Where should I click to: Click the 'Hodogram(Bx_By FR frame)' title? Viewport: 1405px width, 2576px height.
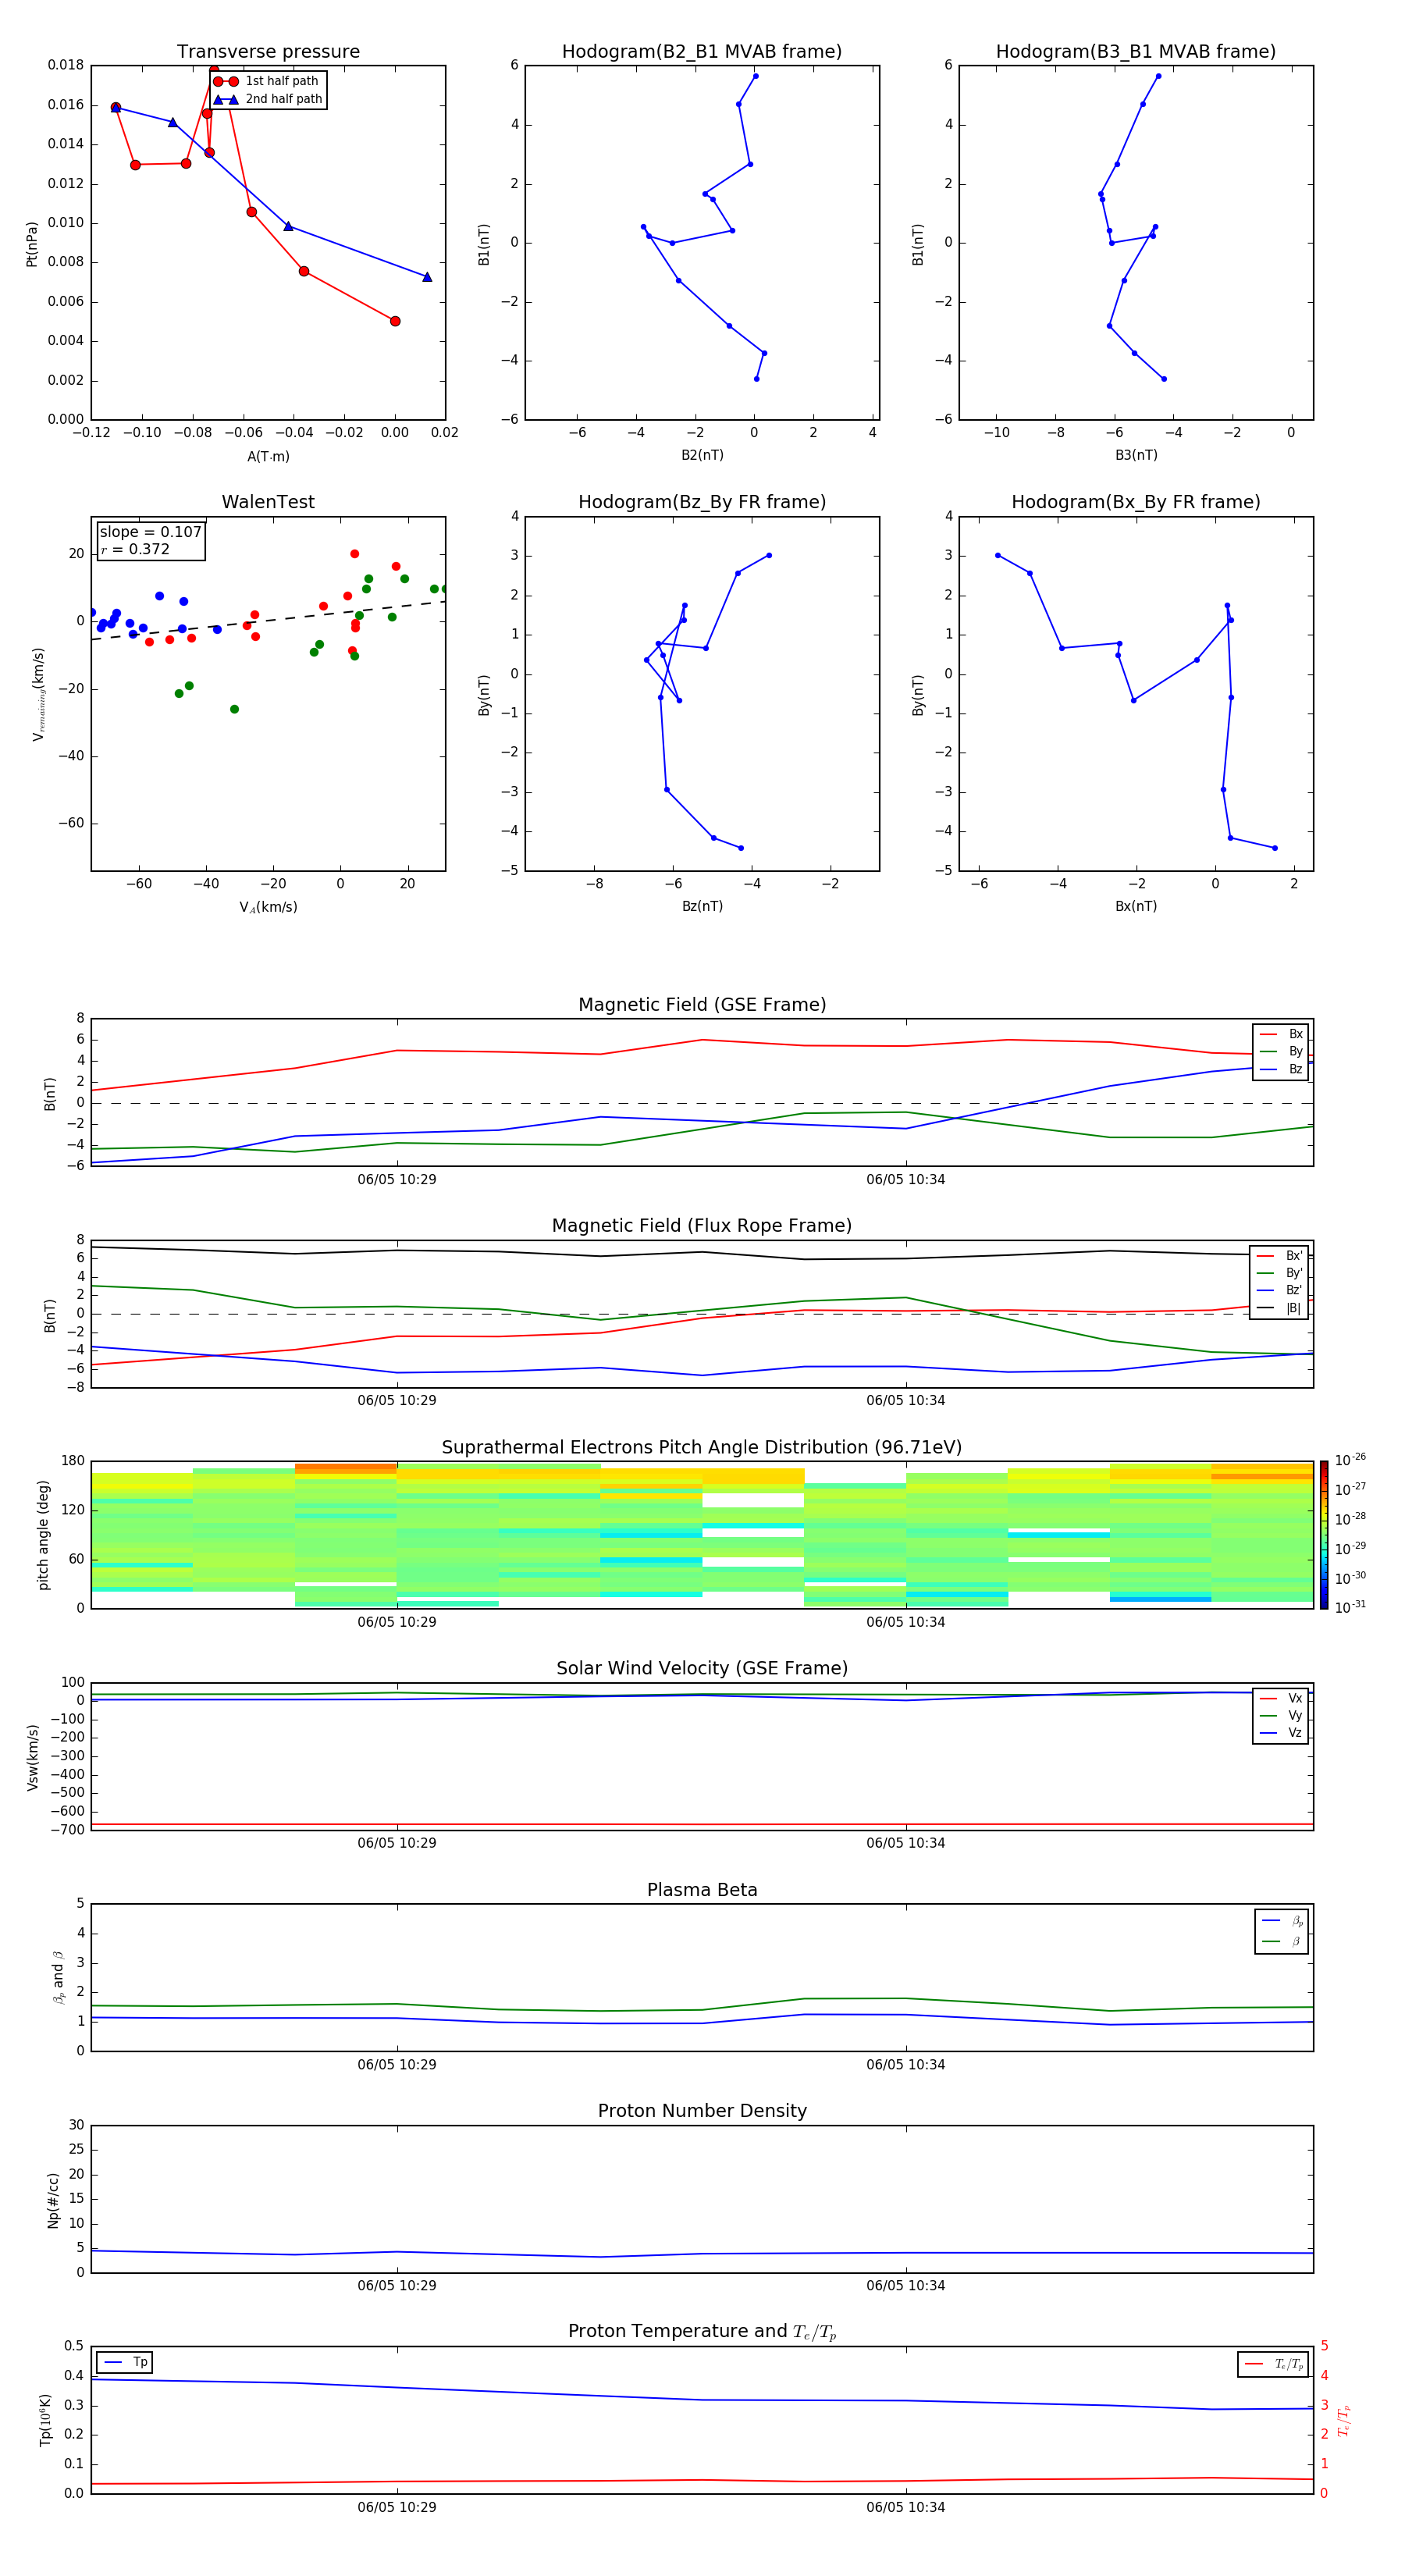[1136, 502]
